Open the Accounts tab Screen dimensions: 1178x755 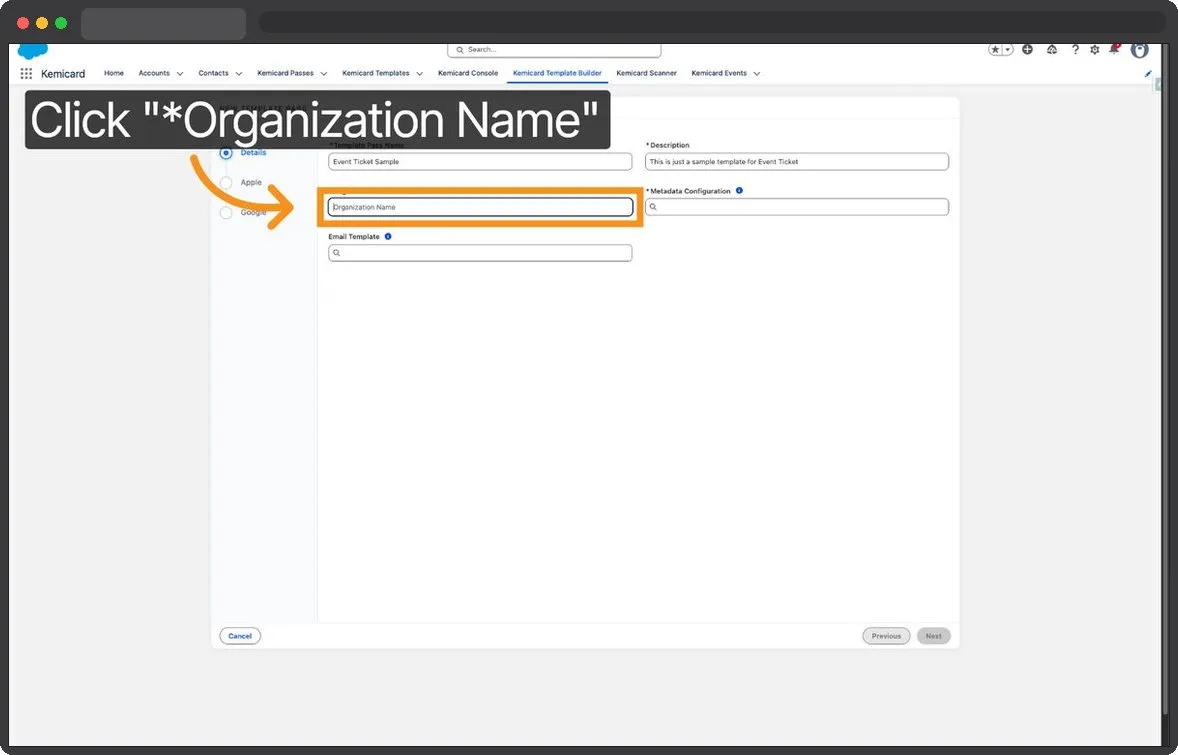[x=154, y=73]
